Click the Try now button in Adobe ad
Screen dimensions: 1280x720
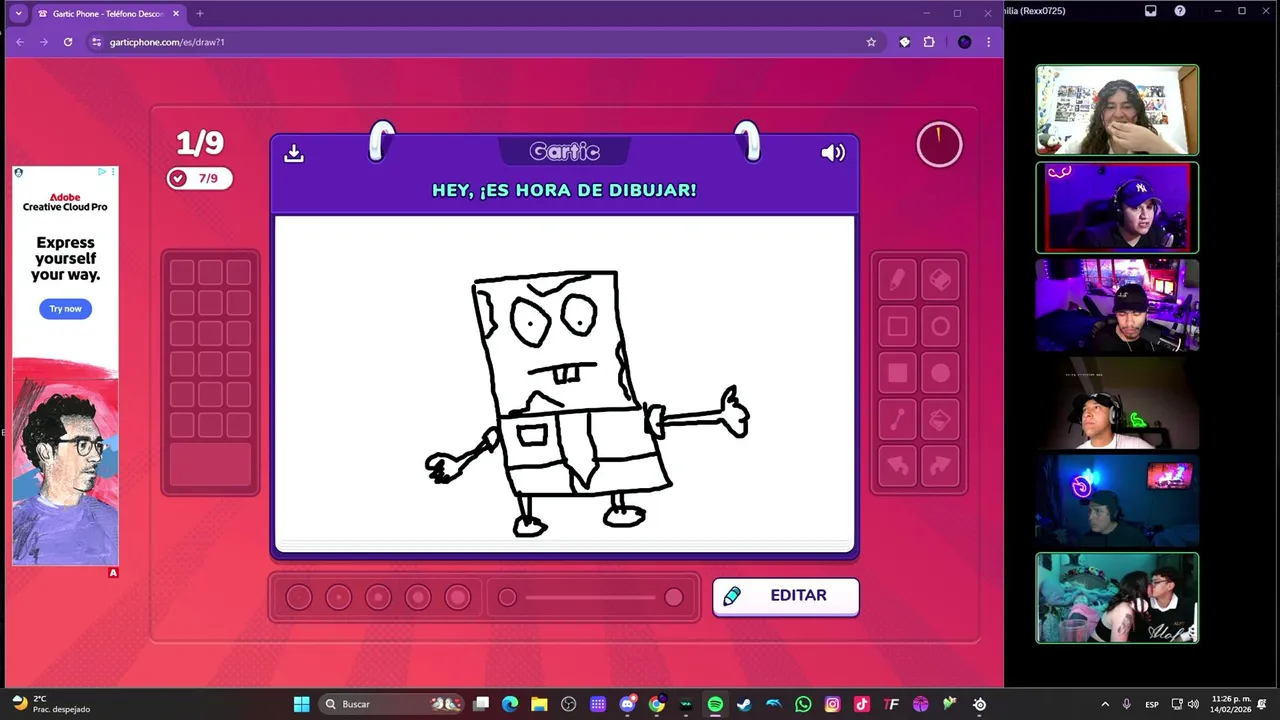pos(65,309)
